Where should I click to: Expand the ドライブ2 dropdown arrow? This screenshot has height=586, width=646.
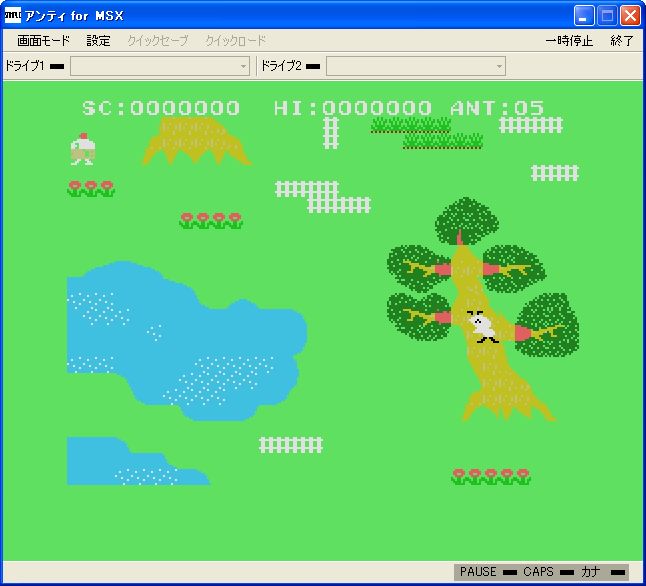pos(499,66)
